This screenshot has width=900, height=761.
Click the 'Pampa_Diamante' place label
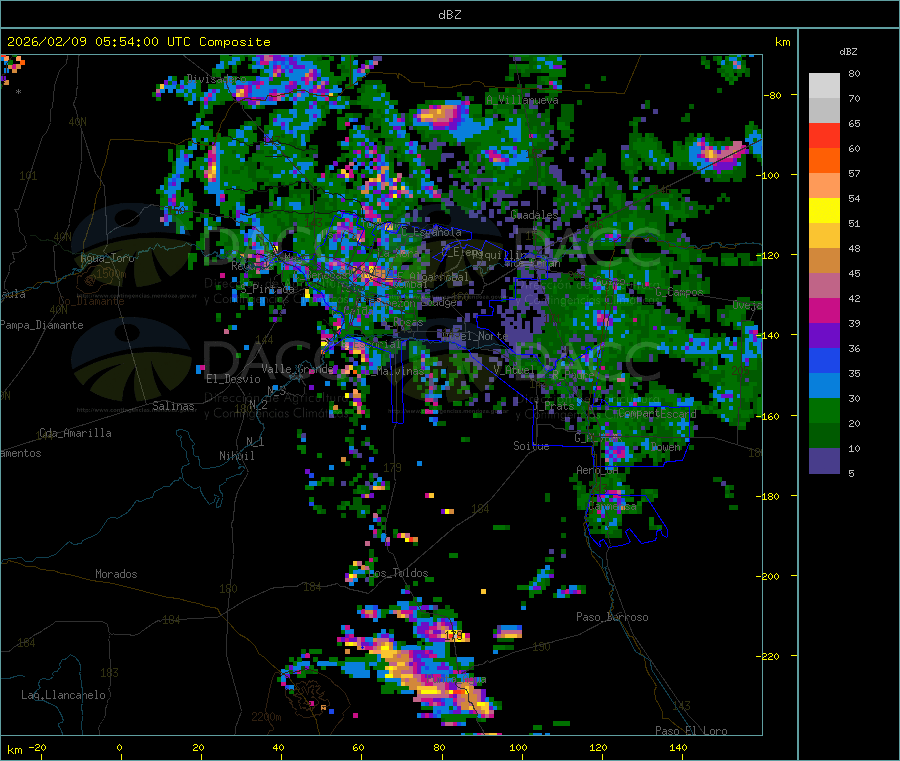coord(42,325)
